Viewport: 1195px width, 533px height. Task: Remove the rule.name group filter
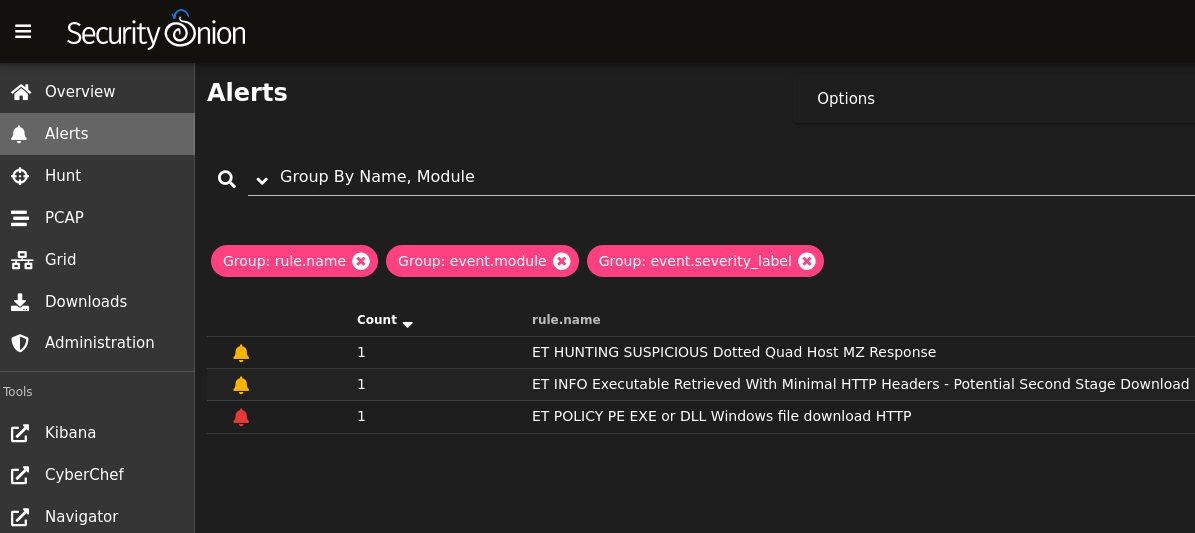361,262
